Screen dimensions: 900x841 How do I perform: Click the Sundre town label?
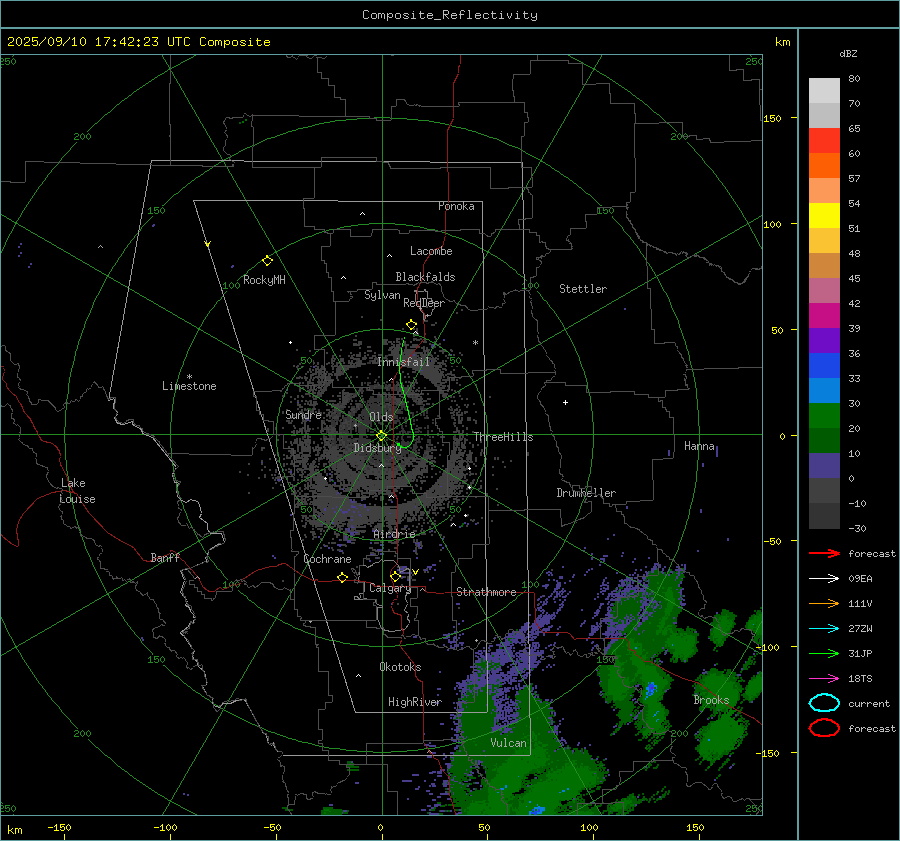[x=303, y=414]
